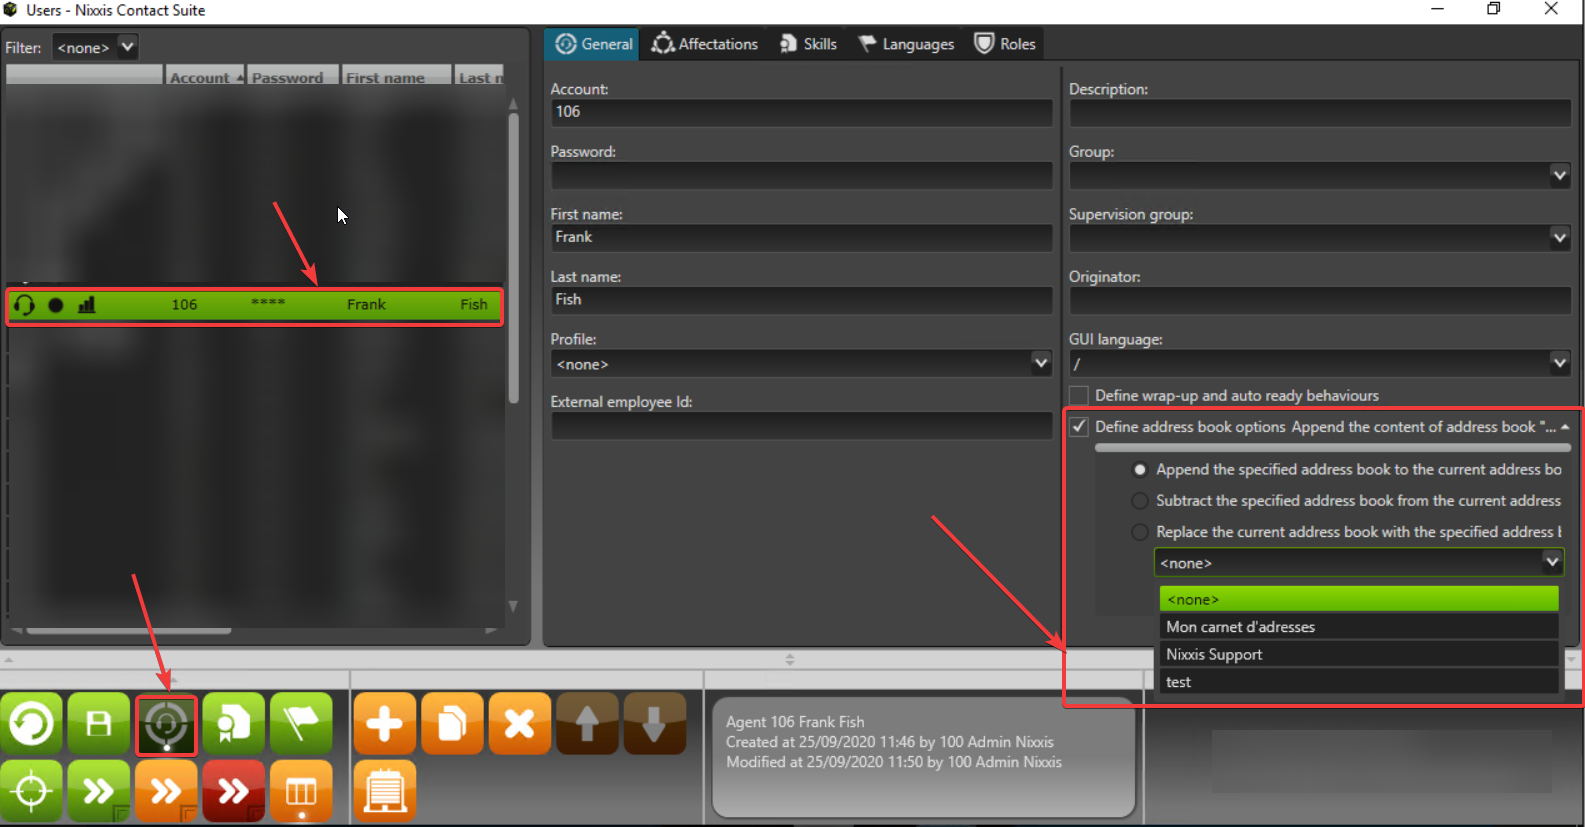Click the user list horizontal scrollbar

pos(129,631)
